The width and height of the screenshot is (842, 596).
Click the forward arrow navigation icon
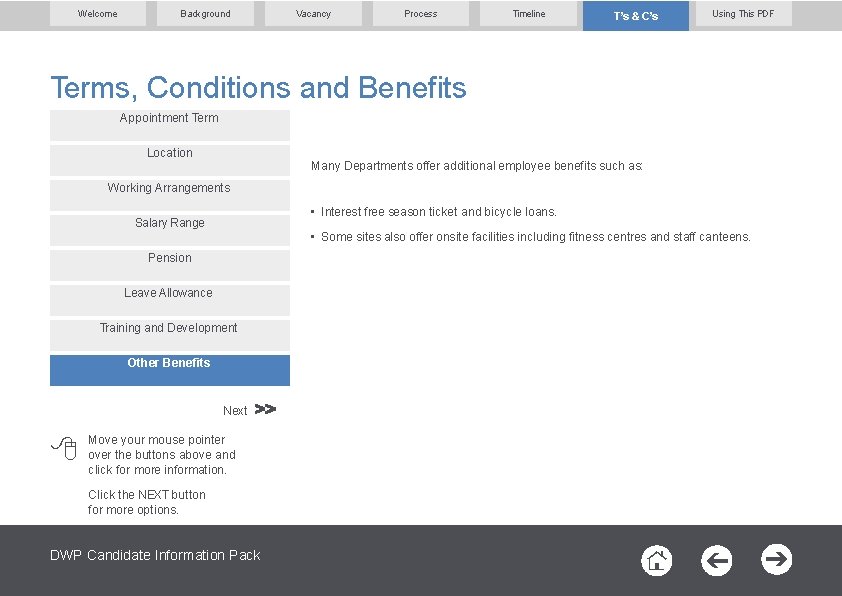pos(776,561)
